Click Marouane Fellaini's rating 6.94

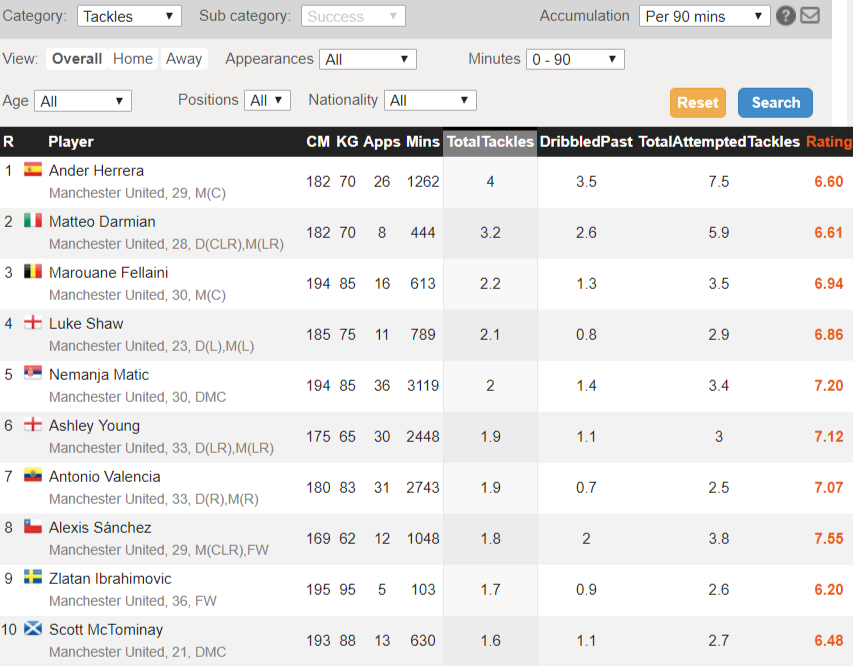pyautogui.click(x=829, y=284)
